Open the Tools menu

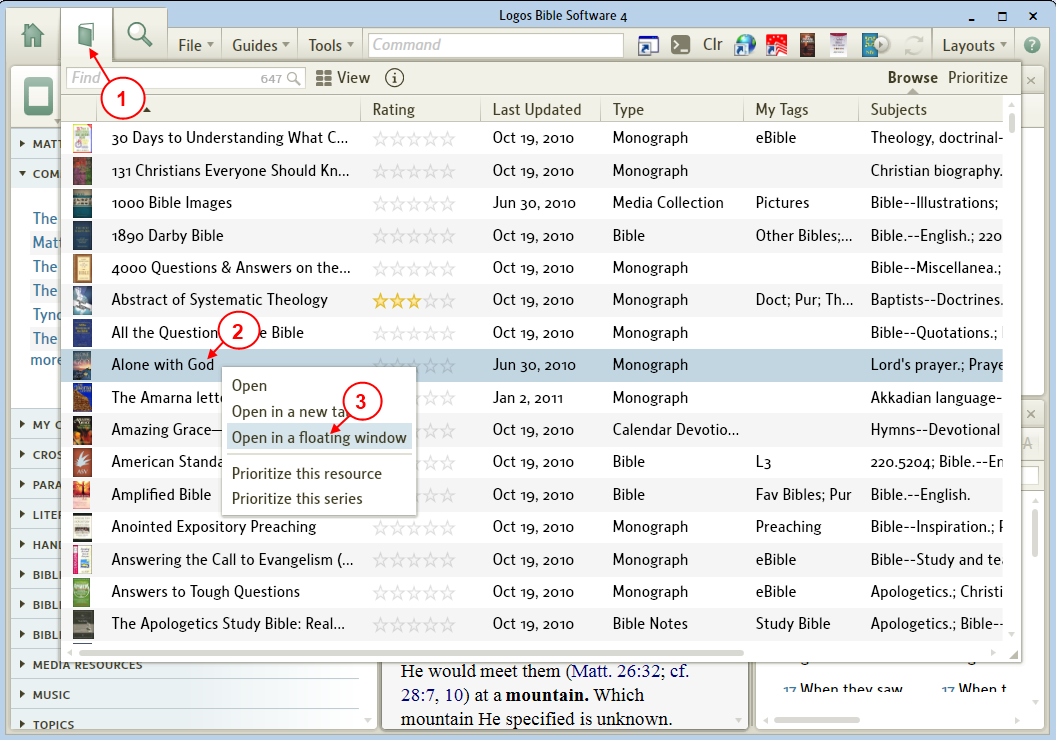coord(331,45)
